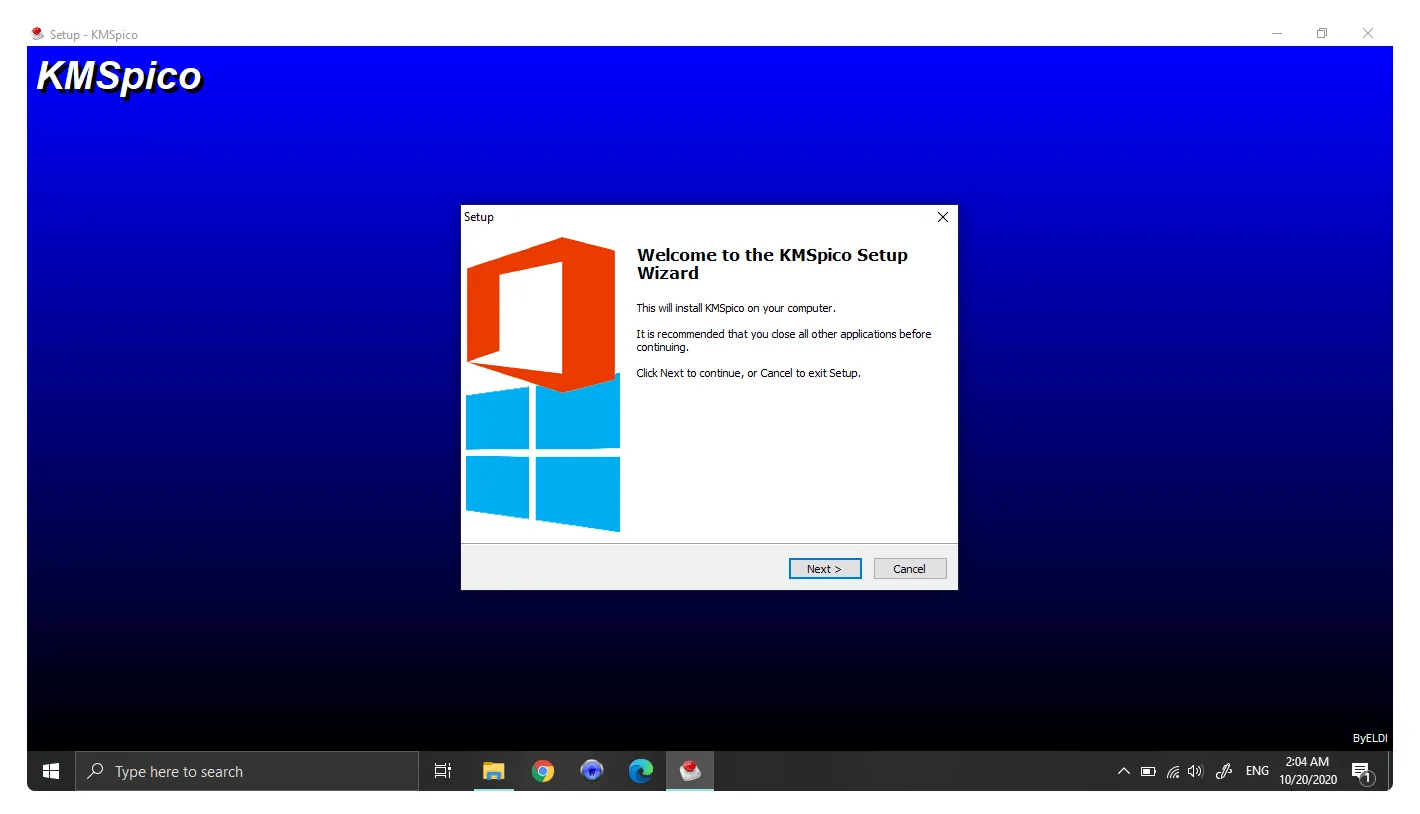Image resolution: width=1420 pixels, height=814 pixels.
Task: Open File Explorer from taskbar
Action: pos(494,771)
